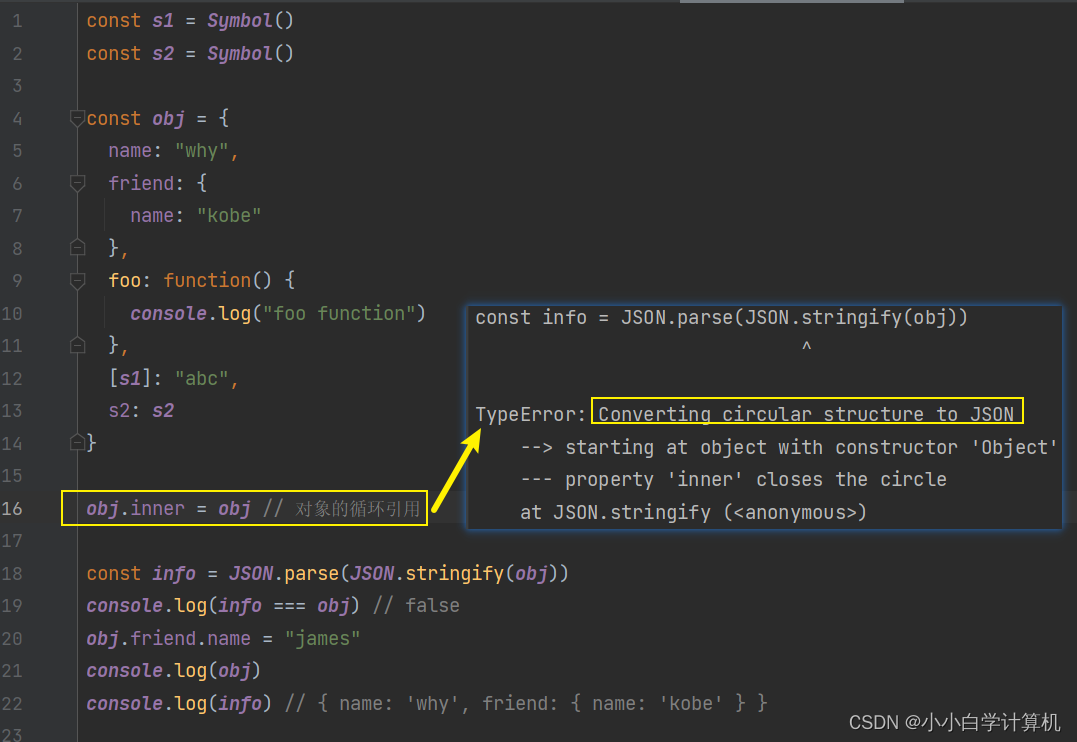Click the friend closing fold marker on line 8
1077x742 pixels.
78,248
